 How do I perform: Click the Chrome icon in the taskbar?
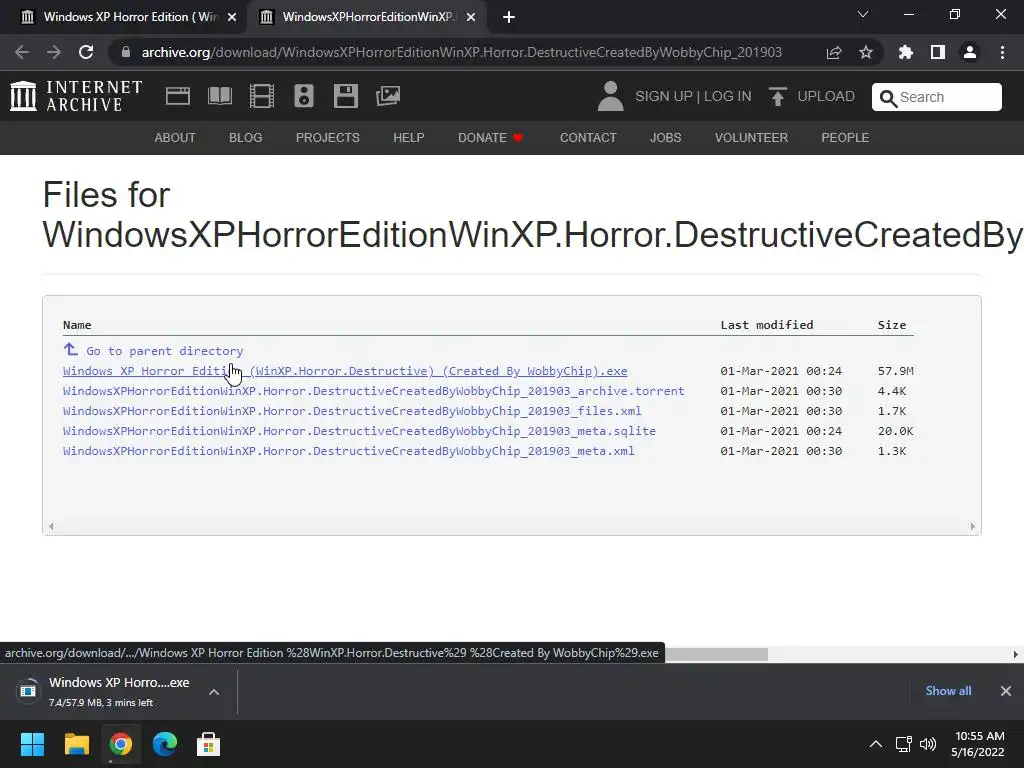(121, 744)
